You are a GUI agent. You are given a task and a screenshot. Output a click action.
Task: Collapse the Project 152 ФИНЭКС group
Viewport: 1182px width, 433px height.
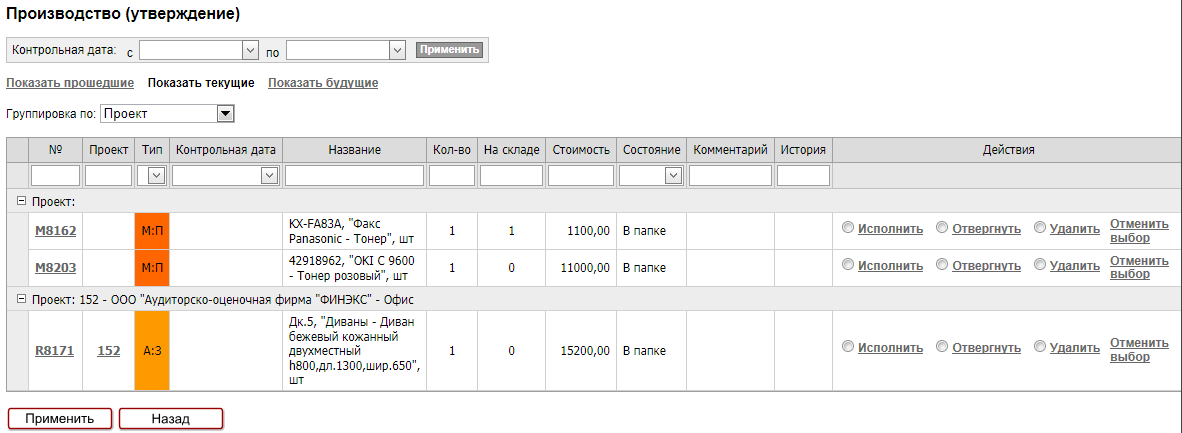[21, 299]
